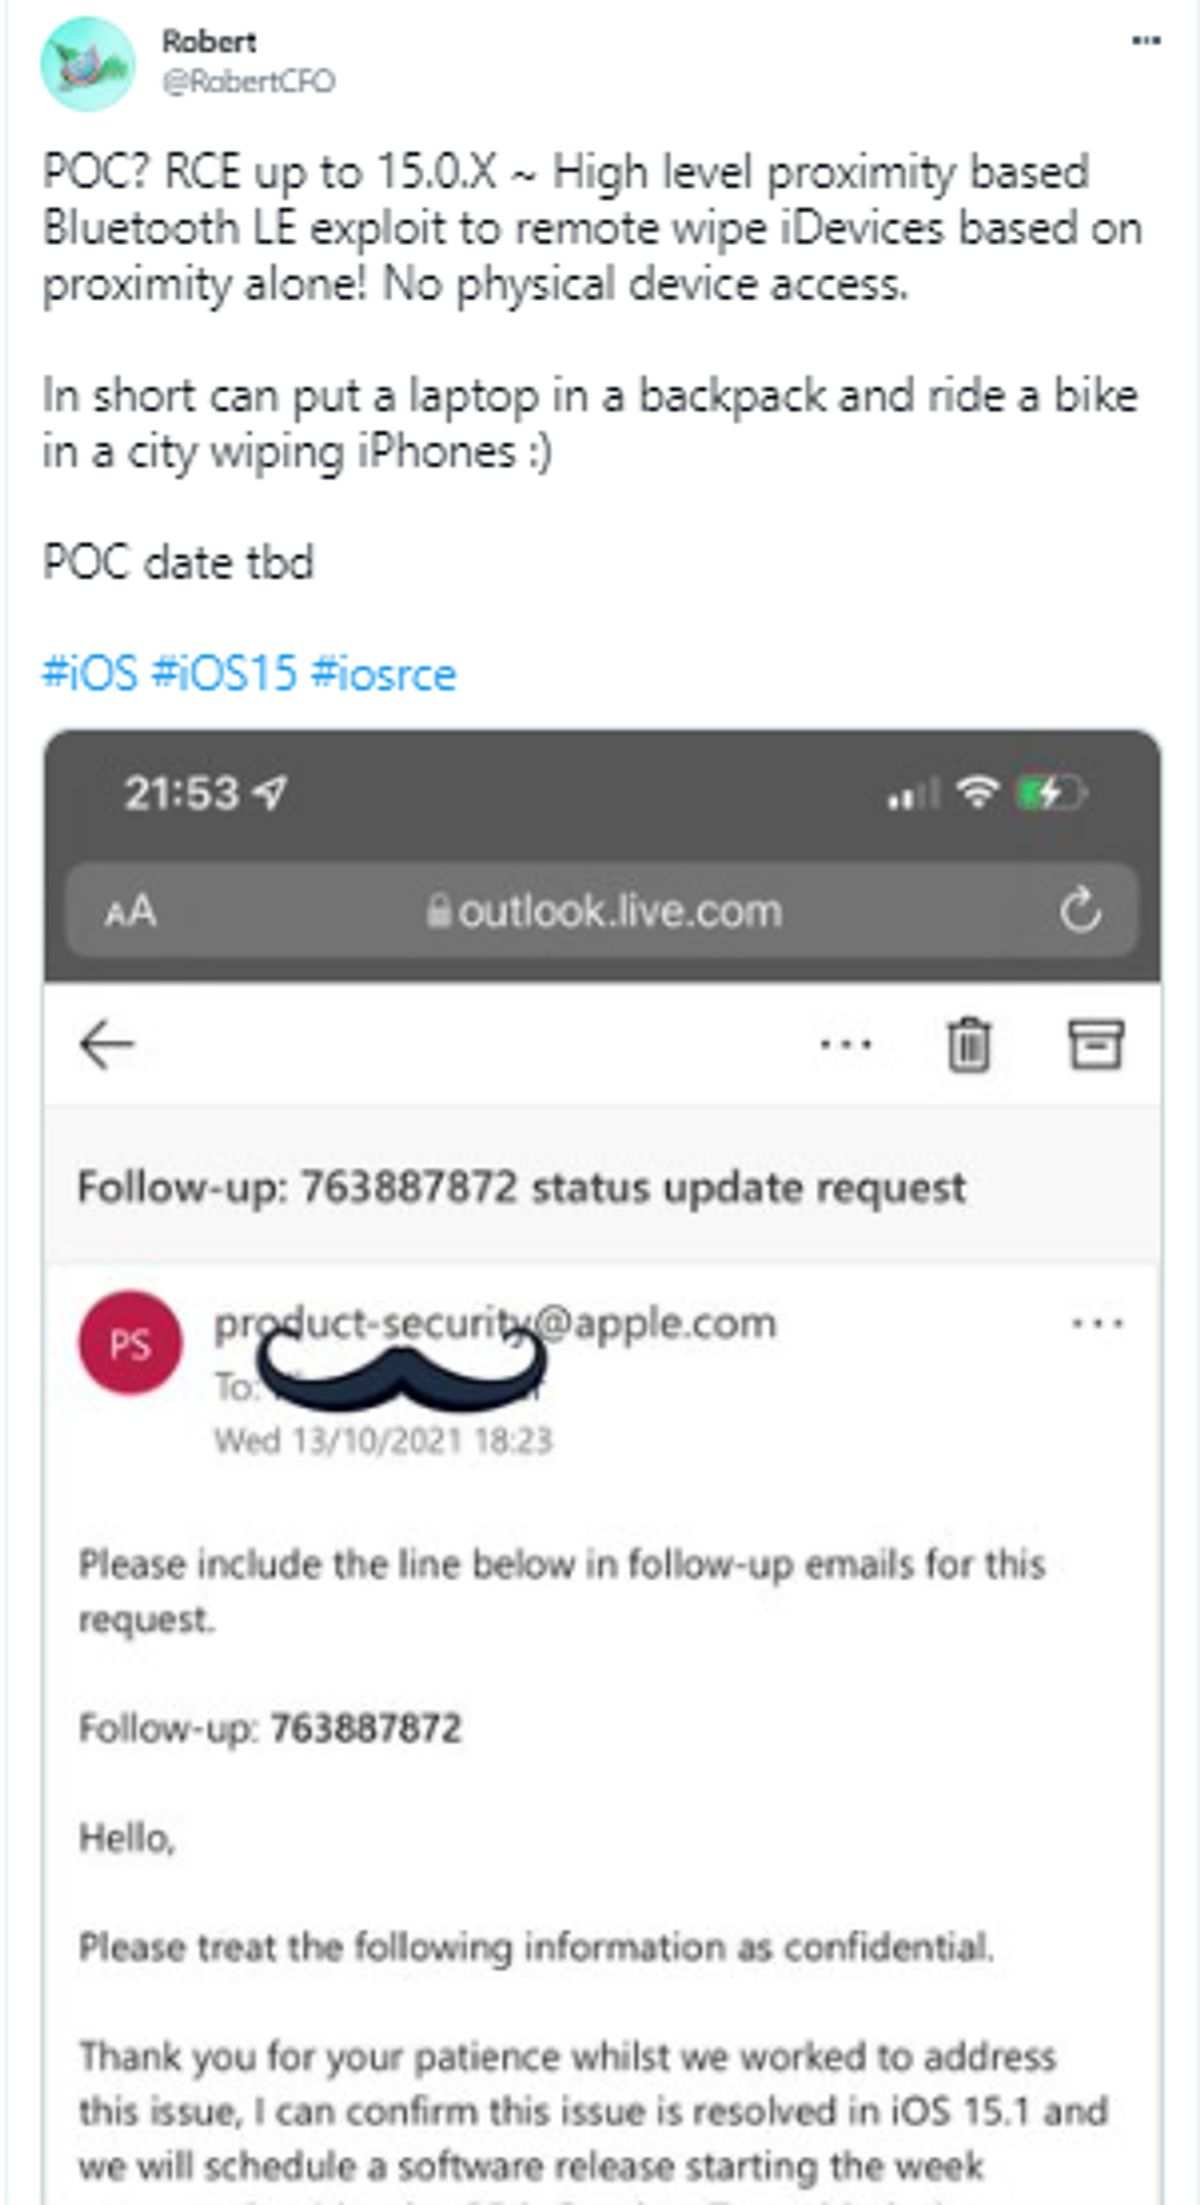Open Robert's profile avatar

pyautogui.click(x=88, y=63)
